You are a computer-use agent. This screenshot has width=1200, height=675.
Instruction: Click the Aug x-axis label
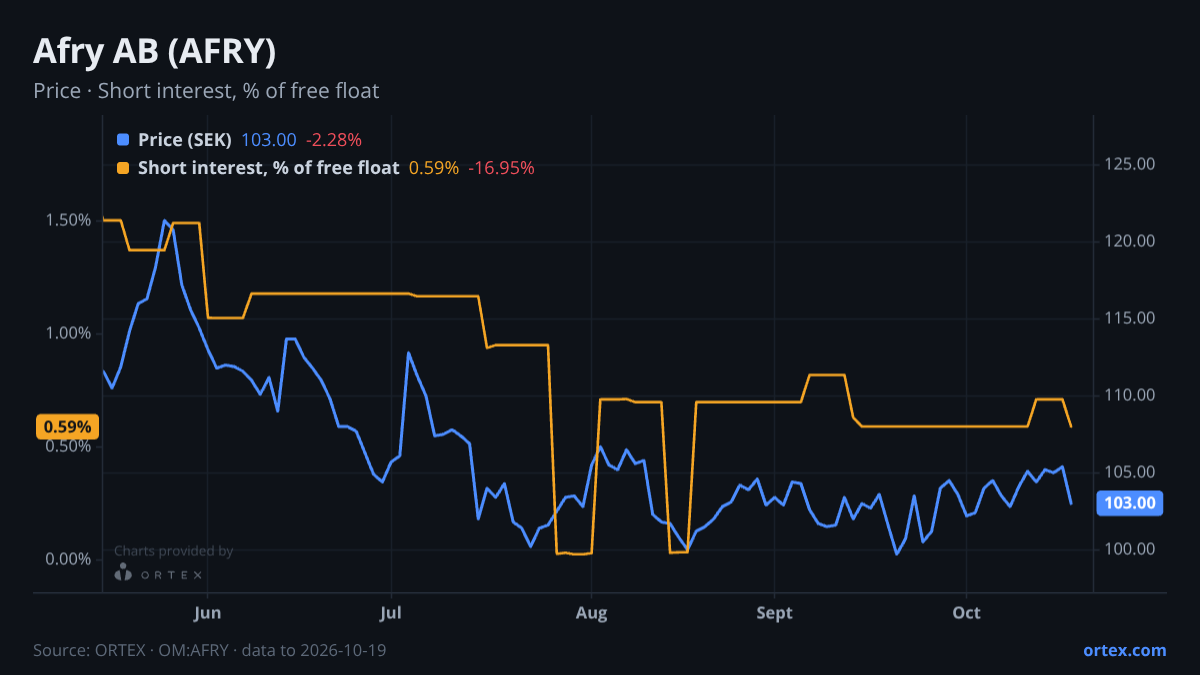(592, 612)
